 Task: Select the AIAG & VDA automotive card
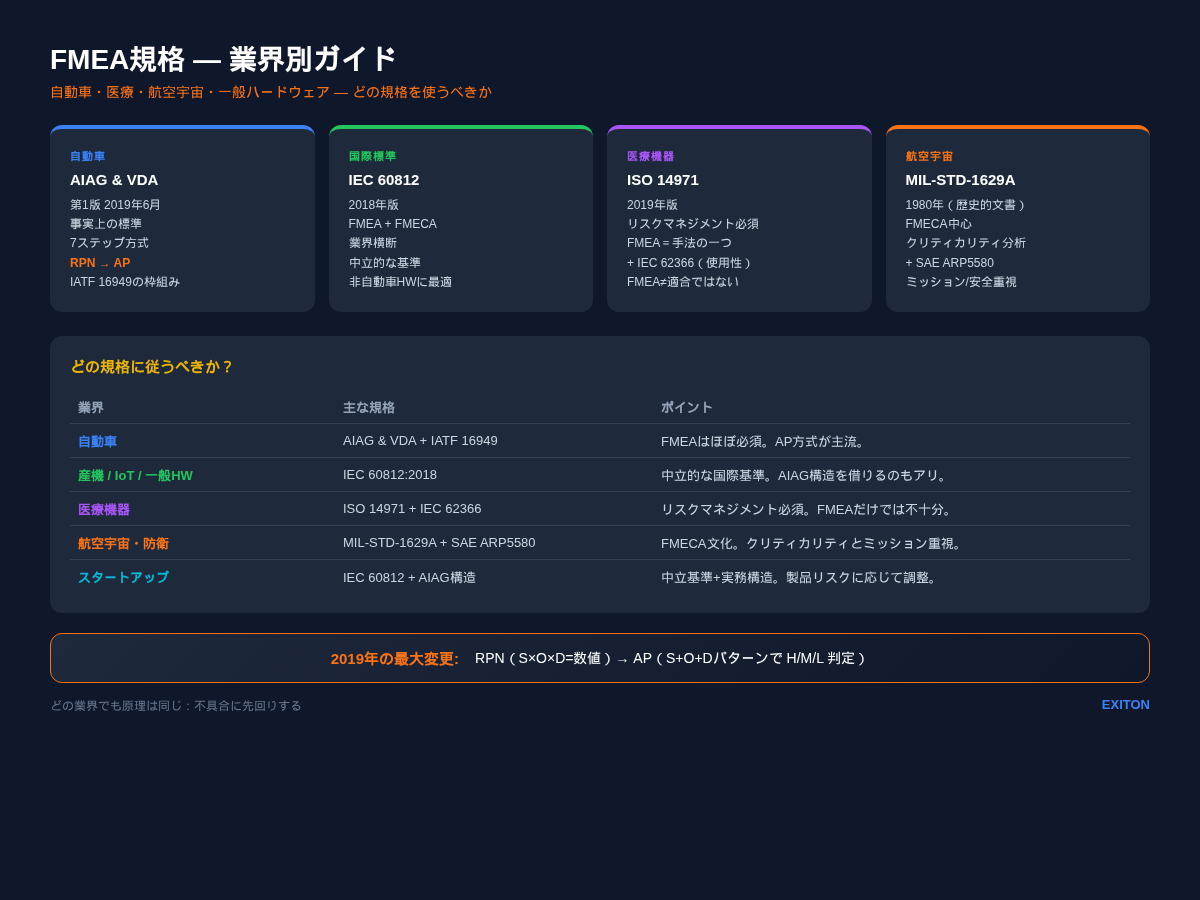(182, 218)
